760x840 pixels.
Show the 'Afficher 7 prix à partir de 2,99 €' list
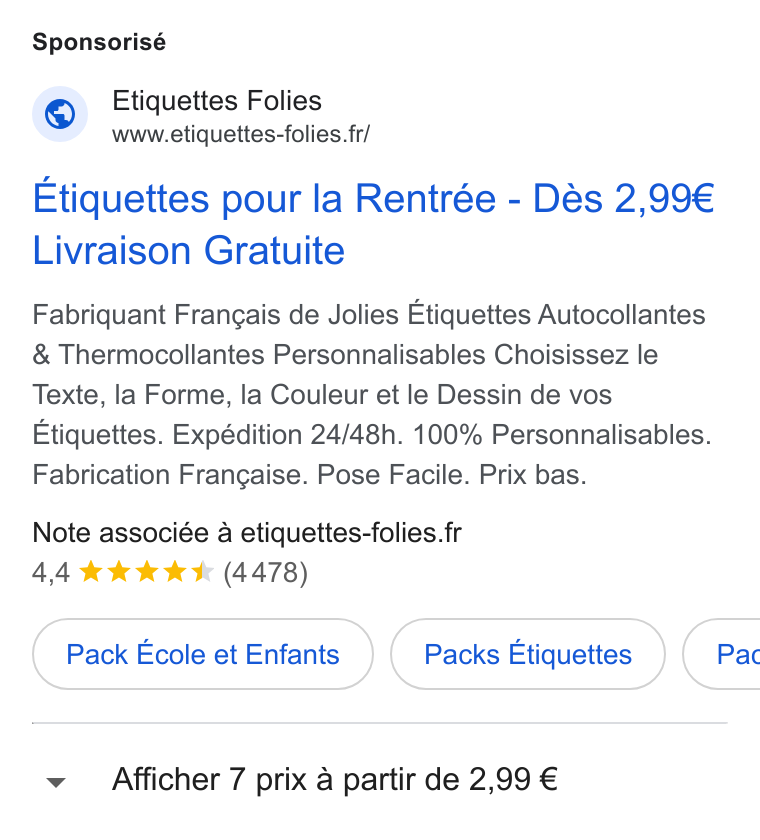click(335, 779)
